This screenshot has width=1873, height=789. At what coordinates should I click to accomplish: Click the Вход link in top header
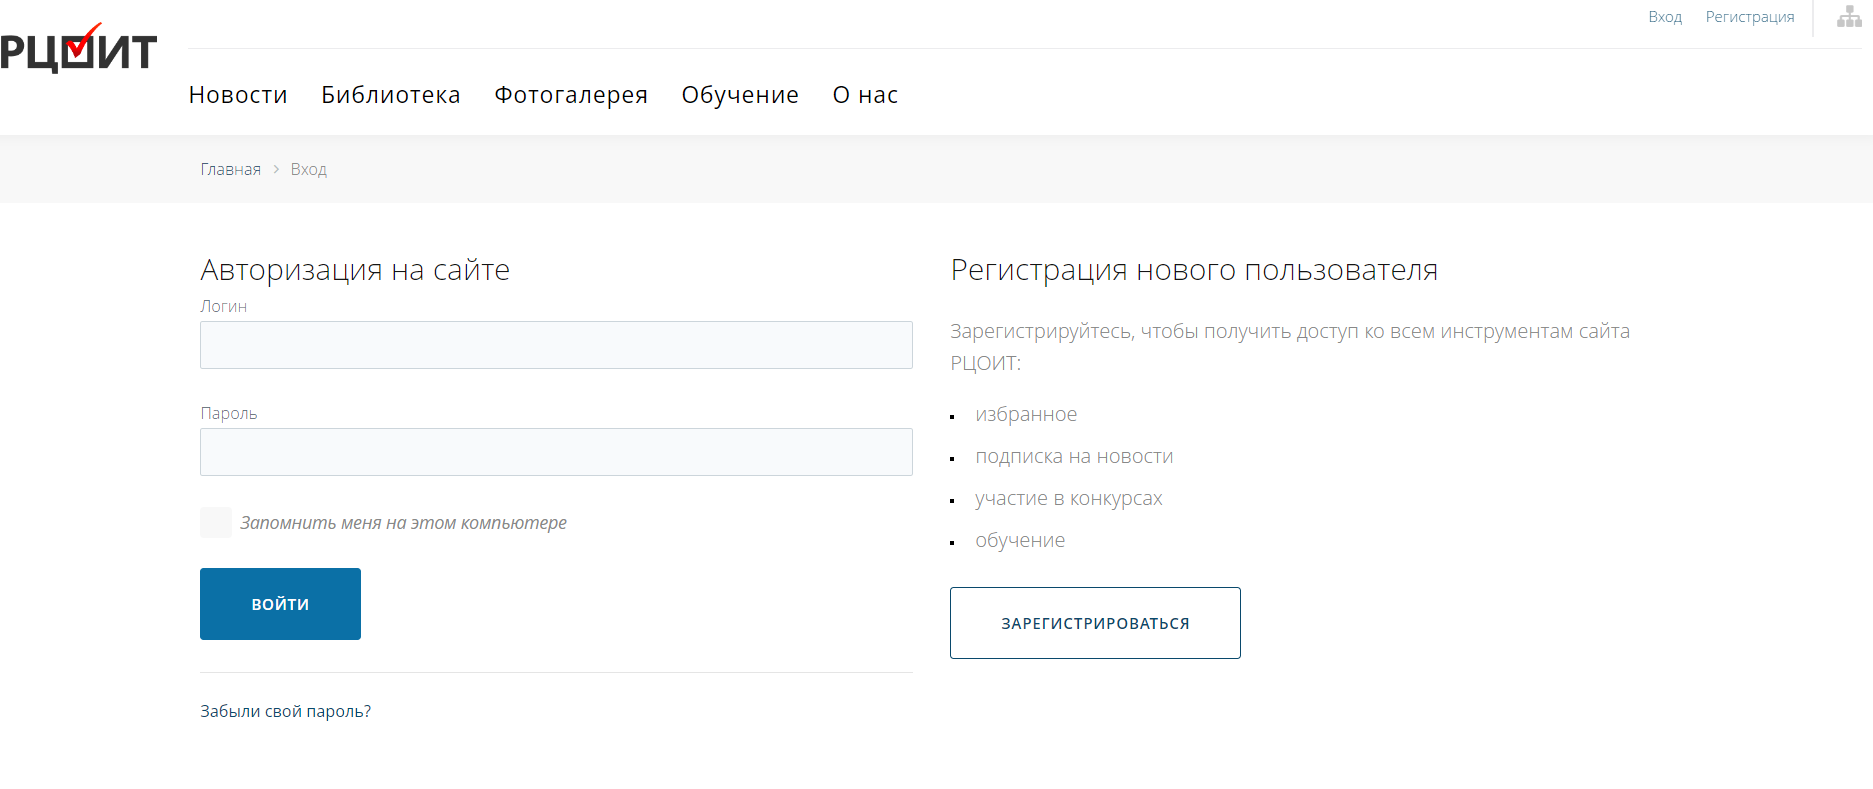tap(1665, 17)
